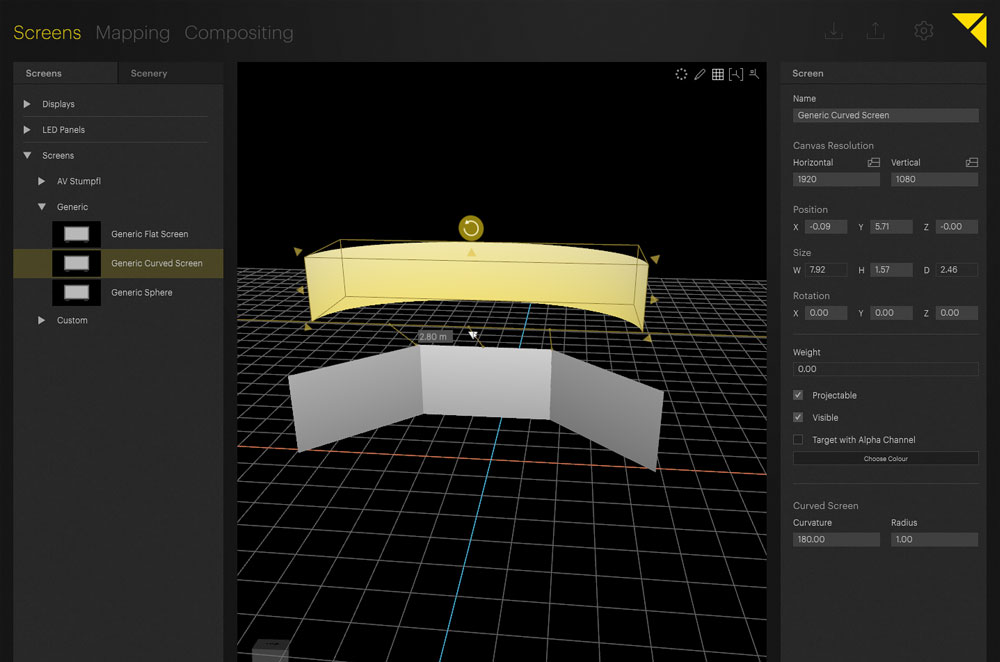
Task: Click the frame selection icon next to the grid icon
Action: pyautogui.click(x=736, y=74)
